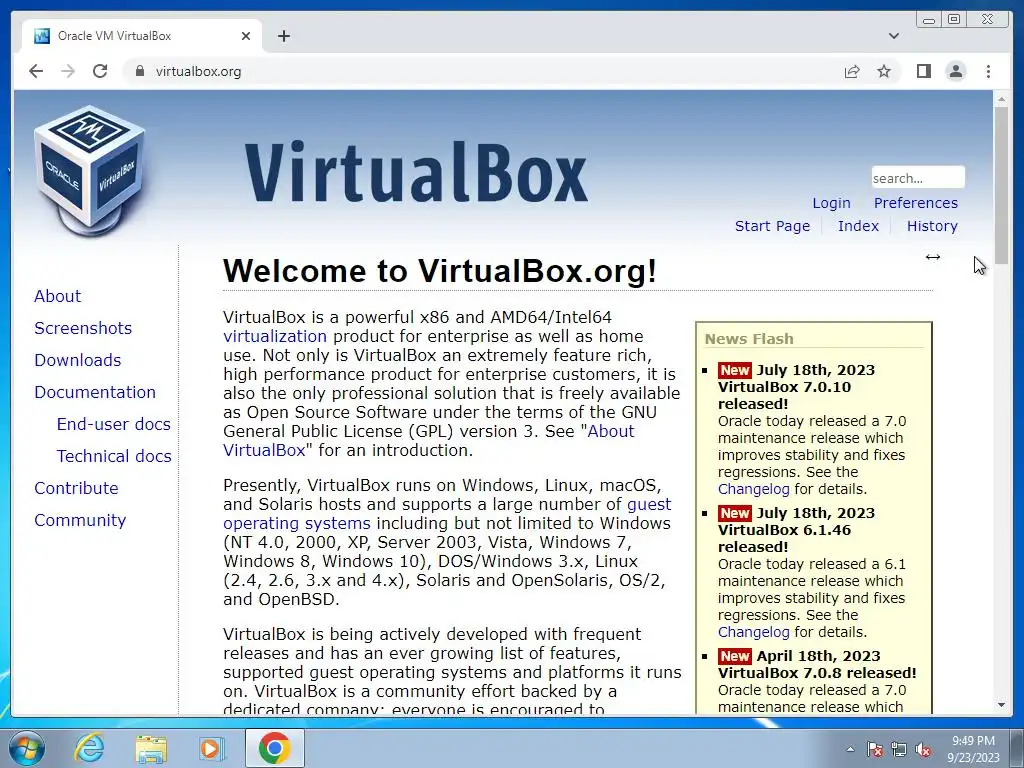Image resolution: width=1024 pixels, height=768 pixels.
Task: Open the Index link
Action: pos(858,226)
